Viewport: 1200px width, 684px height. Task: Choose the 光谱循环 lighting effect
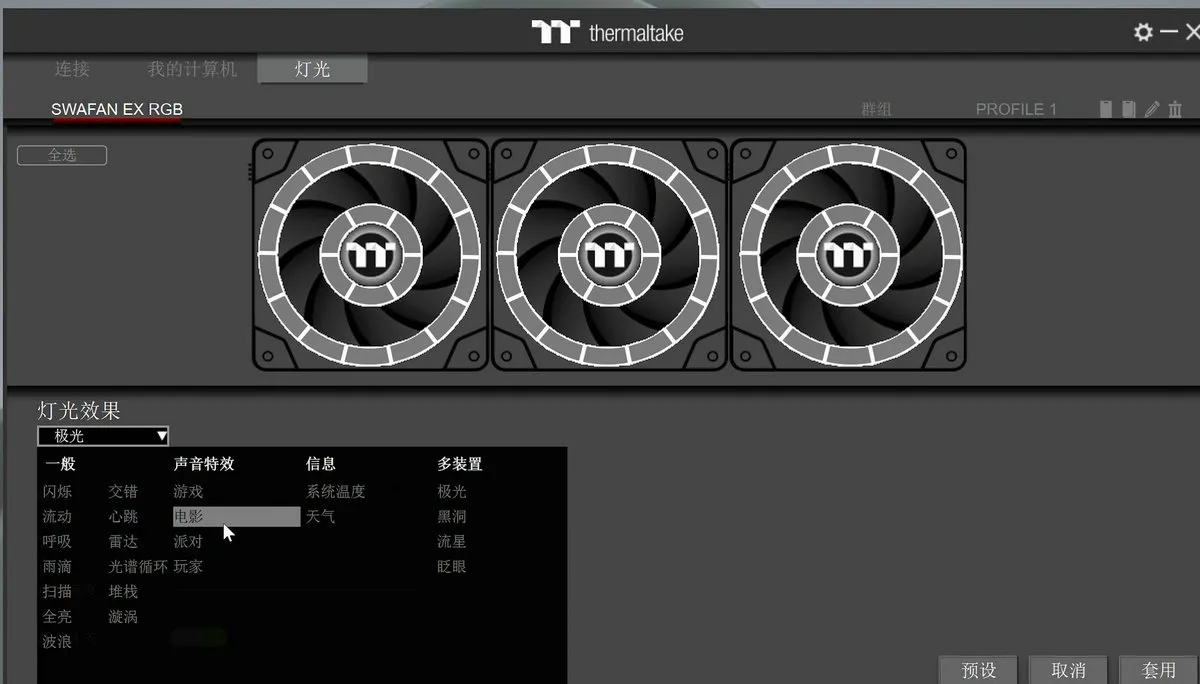click(138, 567)
